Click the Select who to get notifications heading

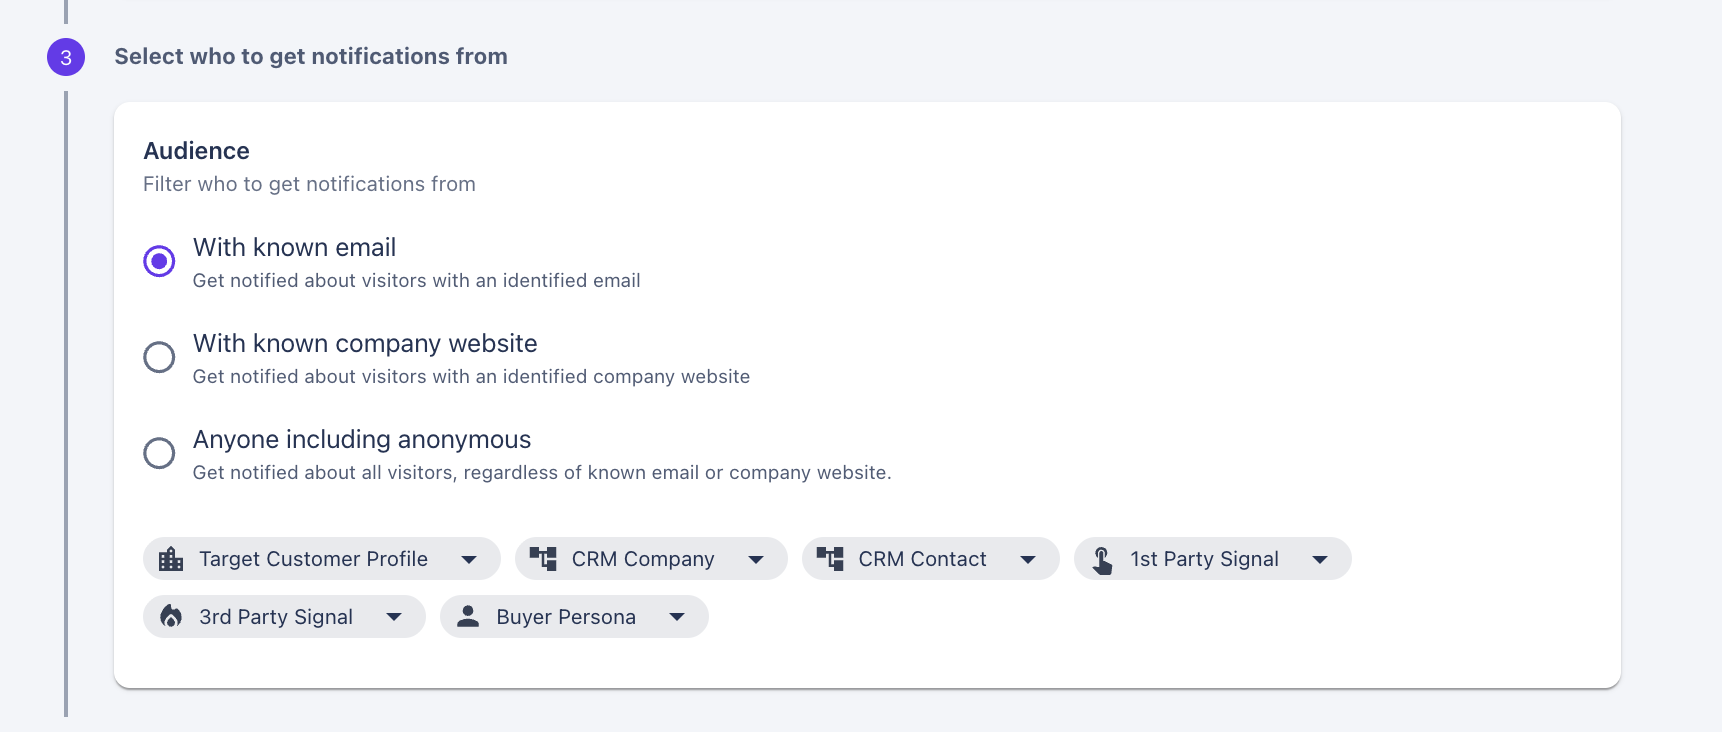311,57
